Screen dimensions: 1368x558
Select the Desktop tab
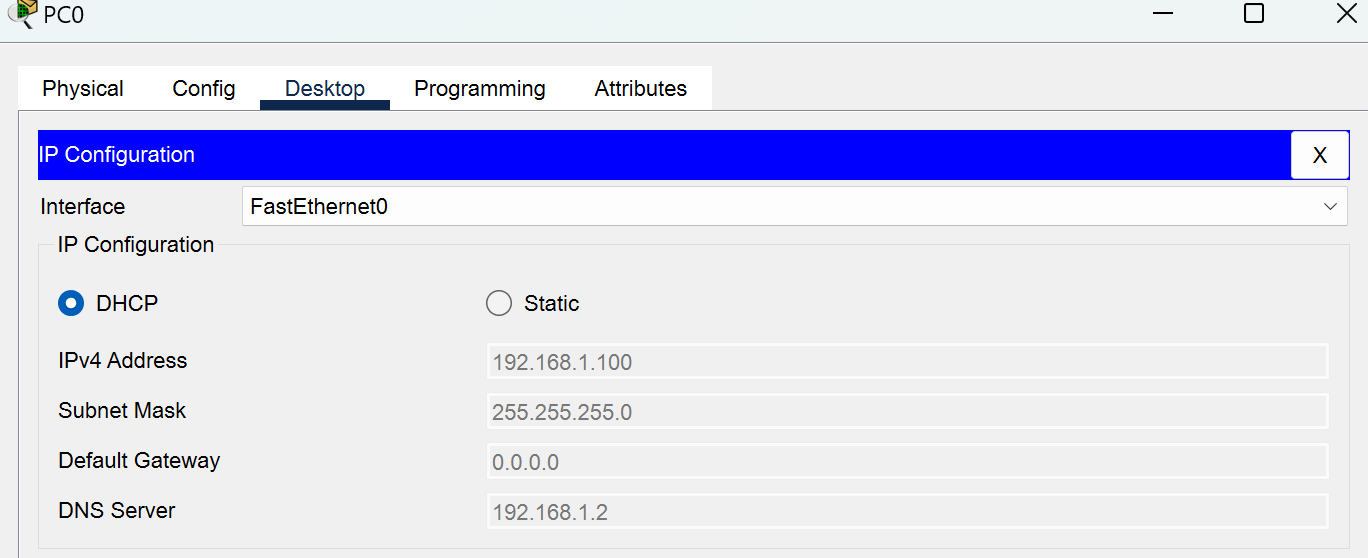(x=325, y=88)
